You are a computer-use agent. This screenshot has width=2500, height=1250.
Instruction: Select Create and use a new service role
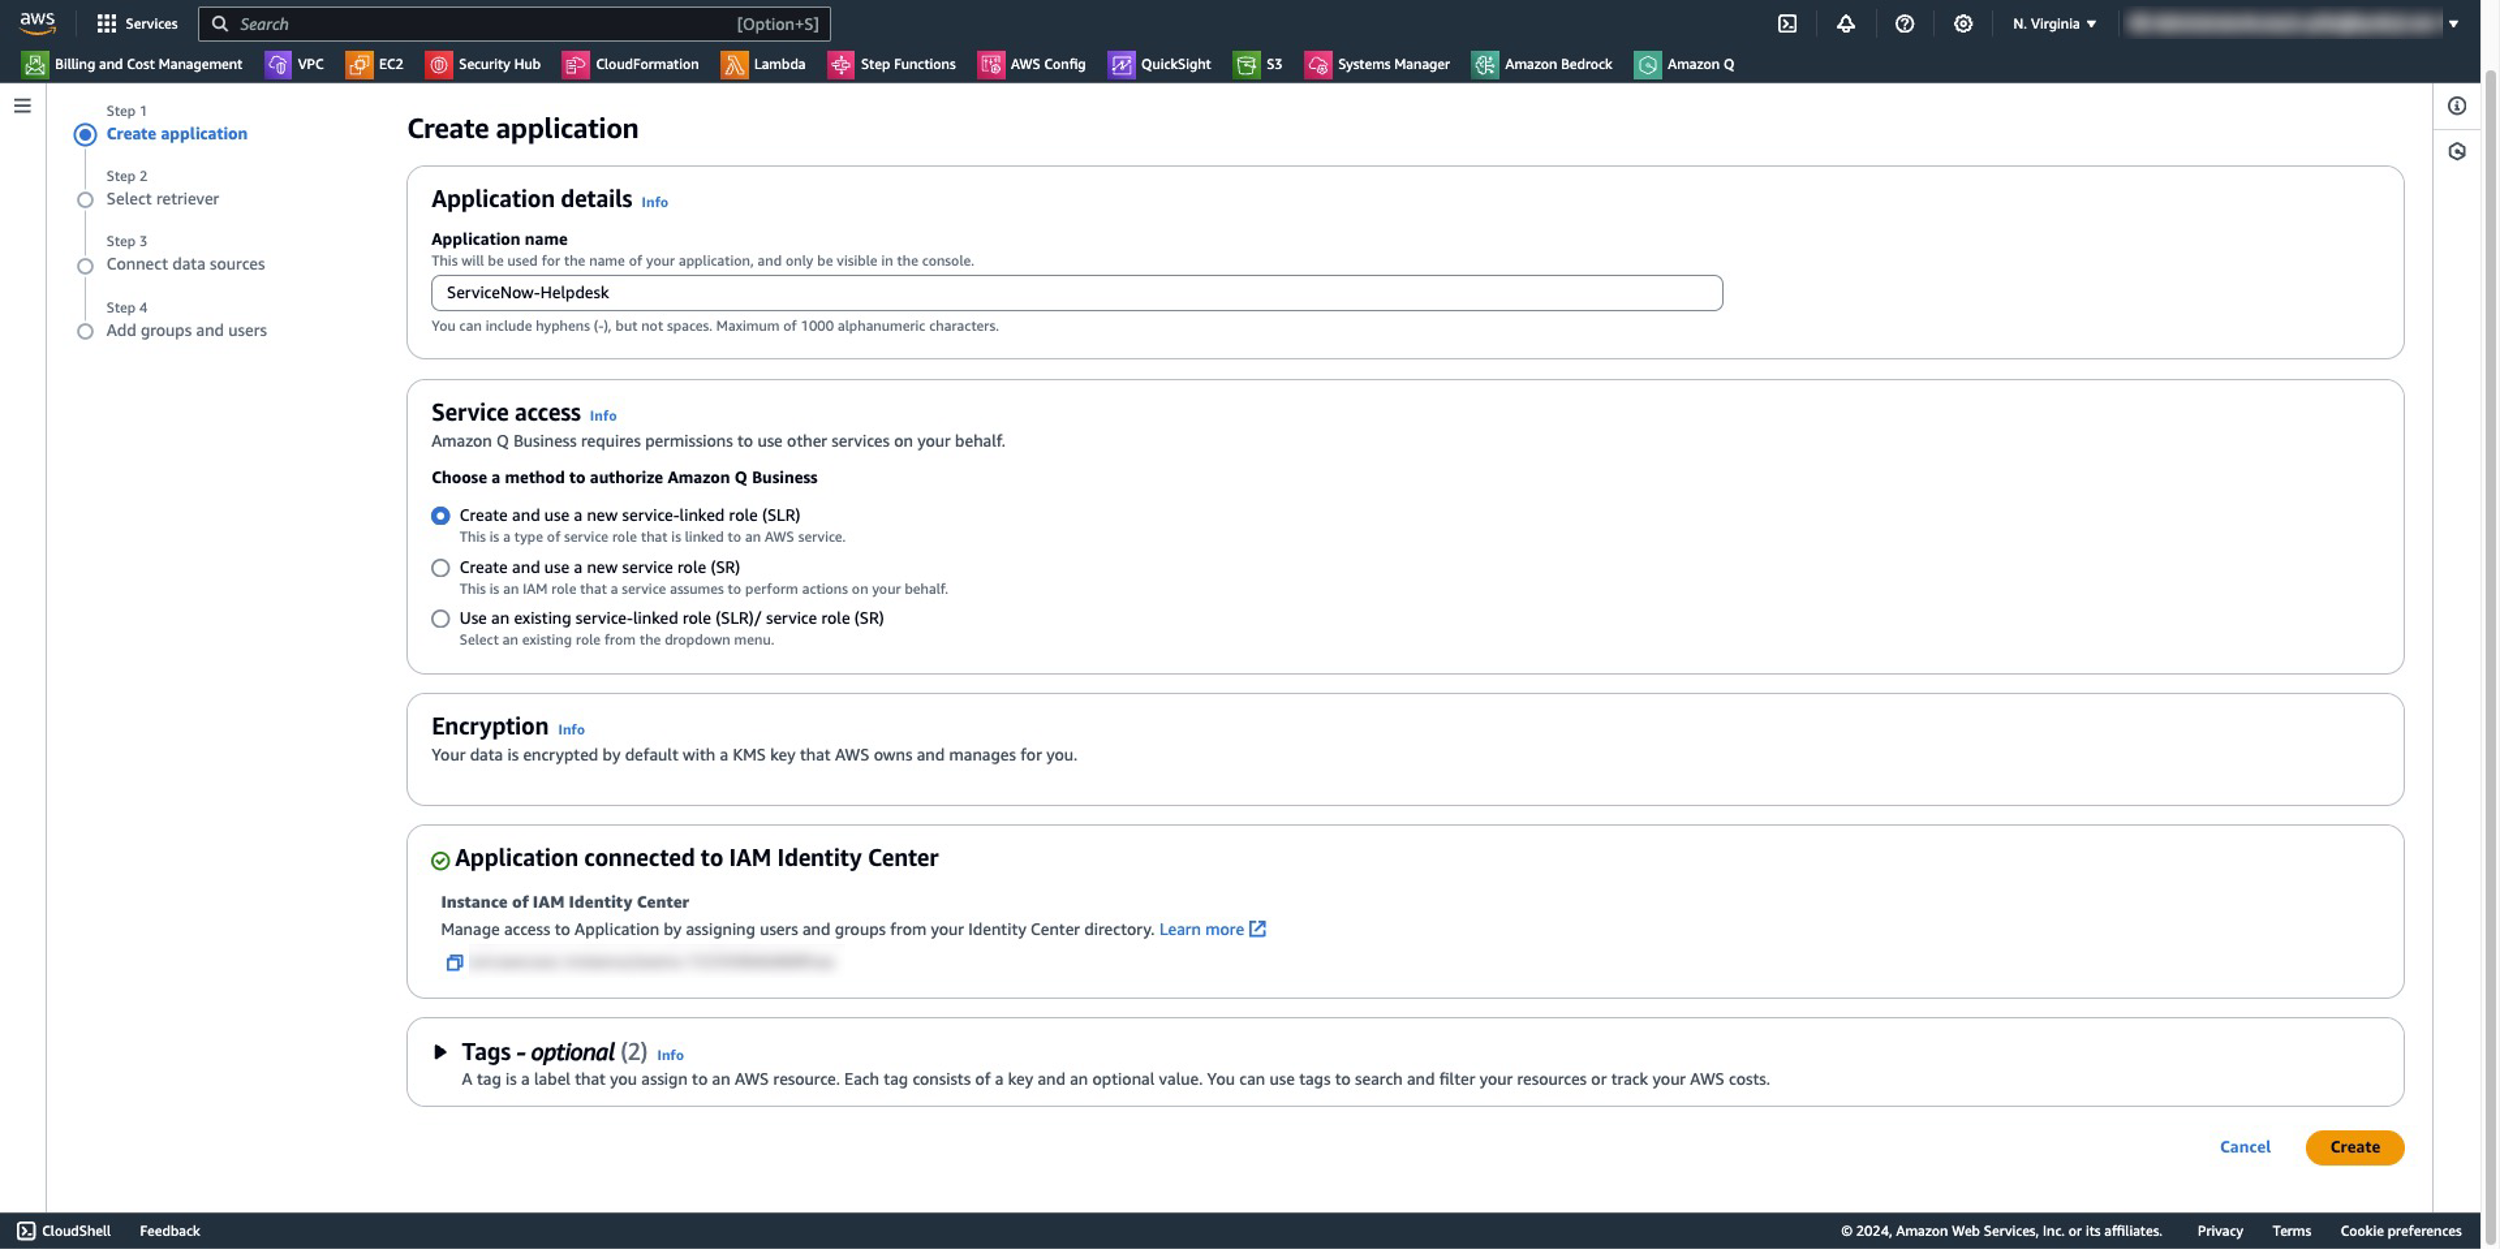[440, 568]
